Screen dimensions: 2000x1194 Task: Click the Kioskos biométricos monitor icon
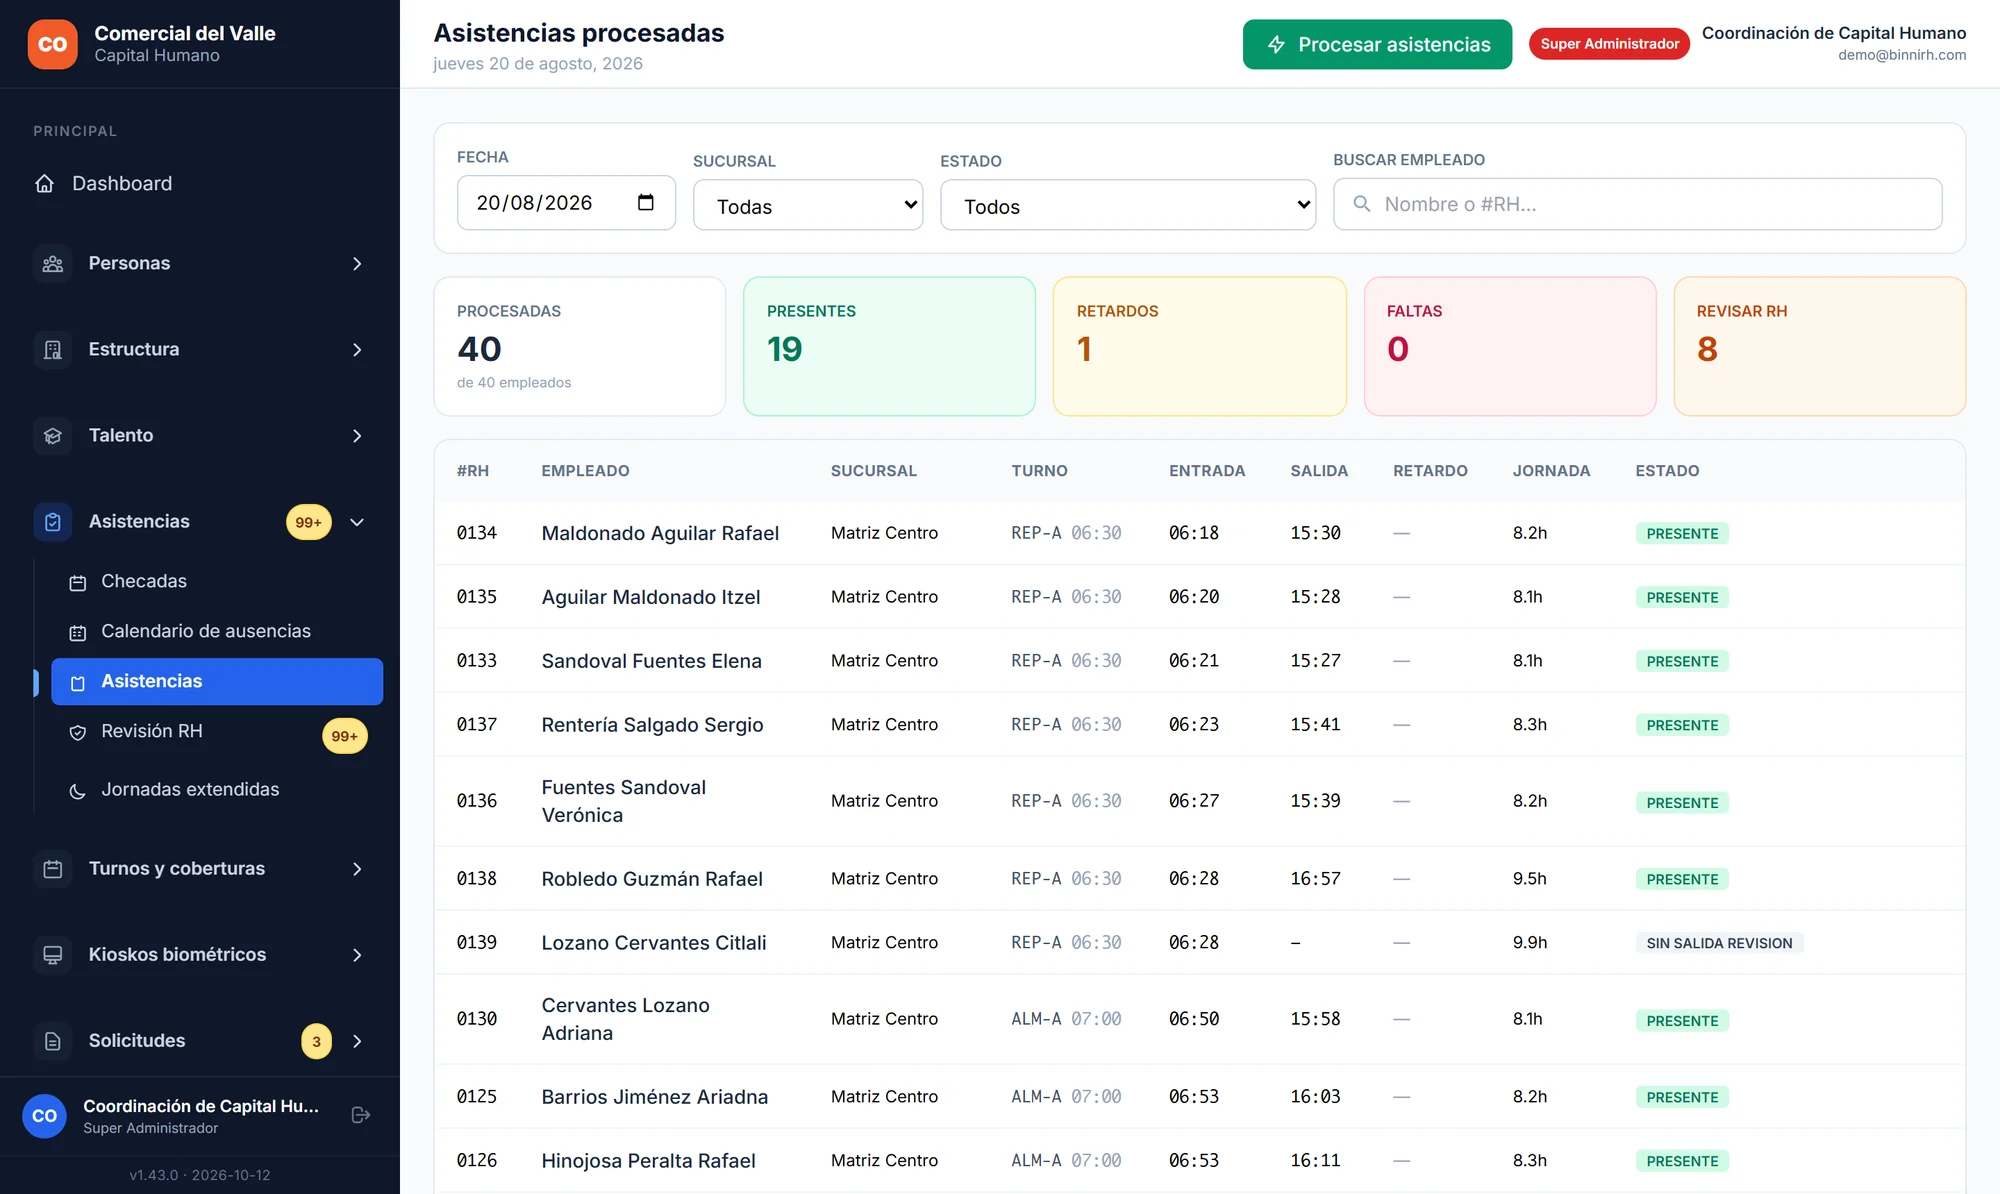click(x=53, y=955)
